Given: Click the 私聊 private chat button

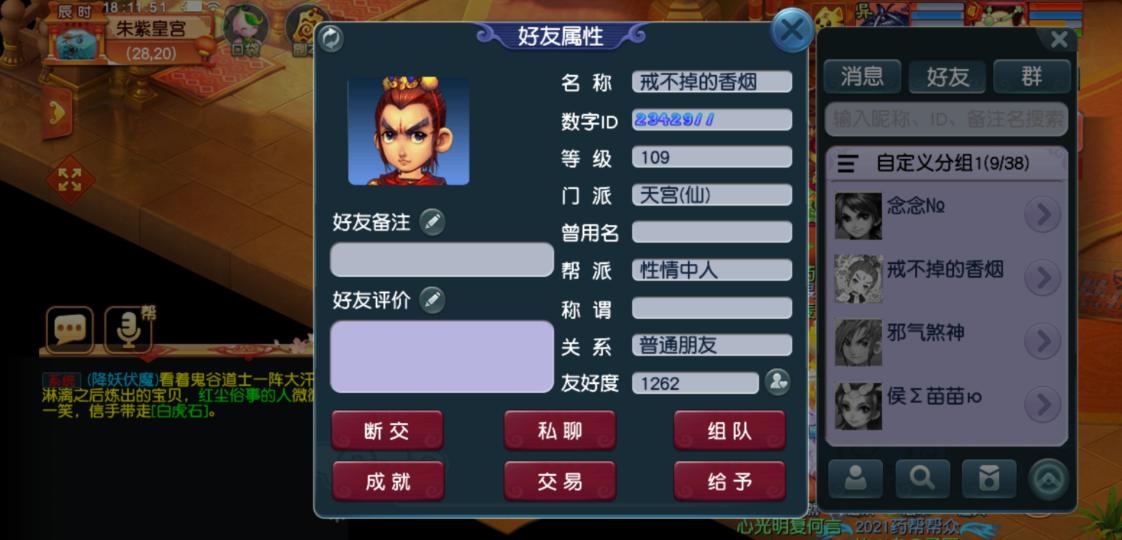Looking at the screenshot, I should coord(560,431).
